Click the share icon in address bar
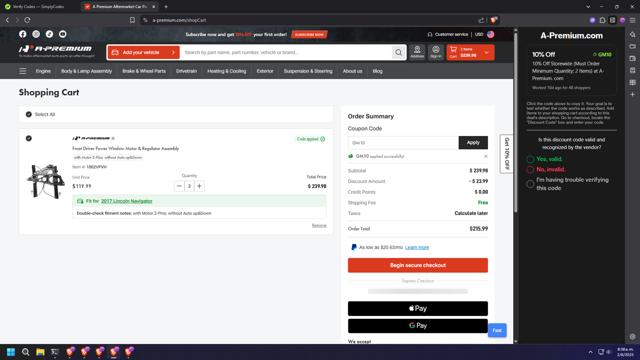This screenshot has width=640, height=360. (x=481, y=20)
